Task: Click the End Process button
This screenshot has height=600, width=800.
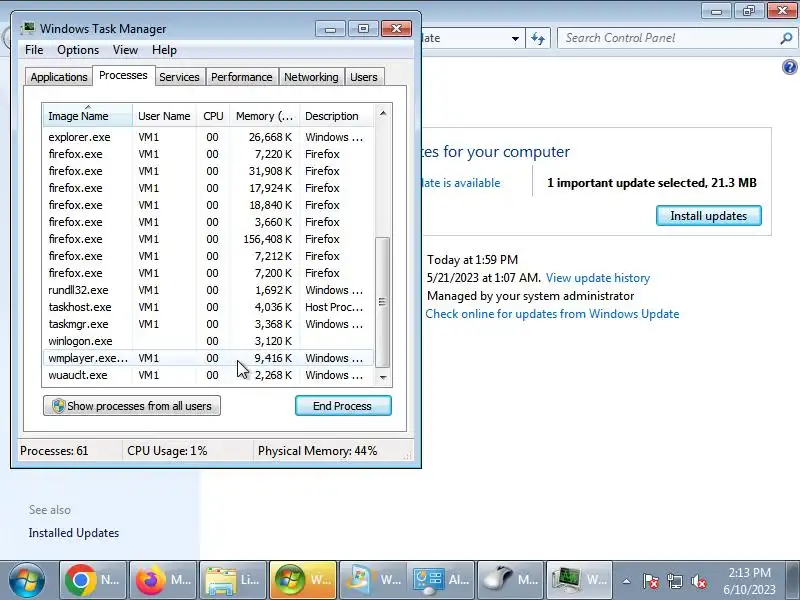Action: point(343,406)
